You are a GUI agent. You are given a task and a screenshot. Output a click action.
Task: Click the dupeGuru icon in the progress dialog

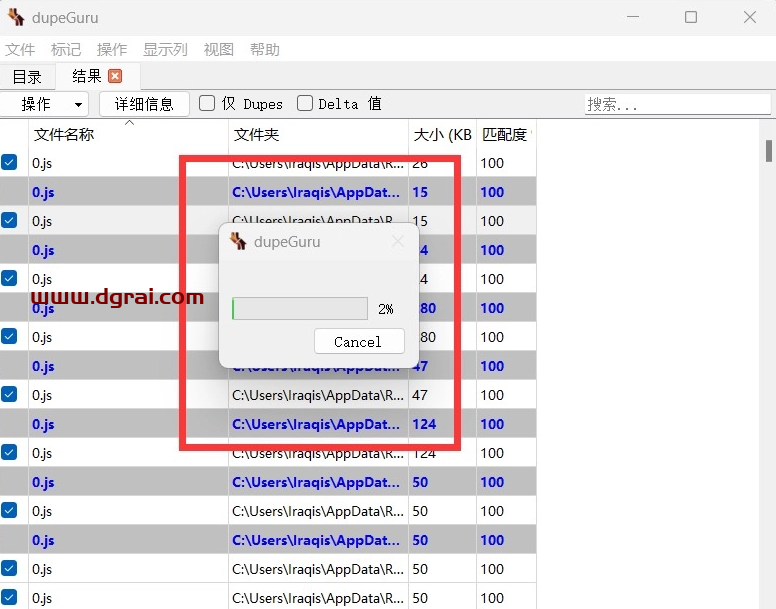point(238,241)
